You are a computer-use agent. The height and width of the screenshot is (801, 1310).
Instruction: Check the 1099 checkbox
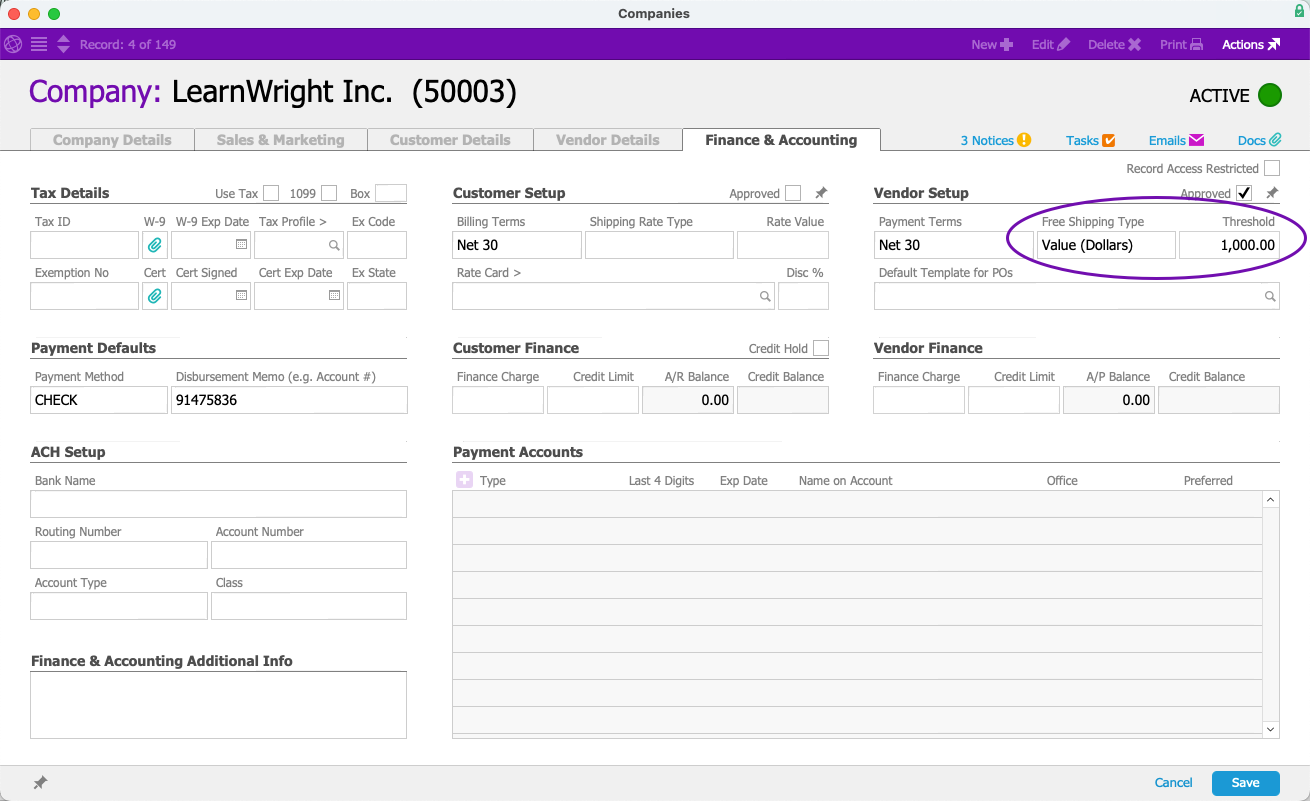click(329, 193)
